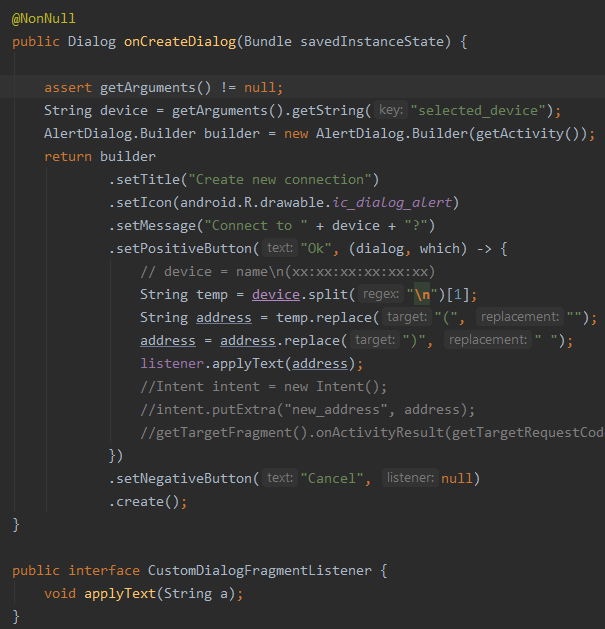Click the "Create new connection" string
Screen dimensions: 605x629
tap(280, 179)
